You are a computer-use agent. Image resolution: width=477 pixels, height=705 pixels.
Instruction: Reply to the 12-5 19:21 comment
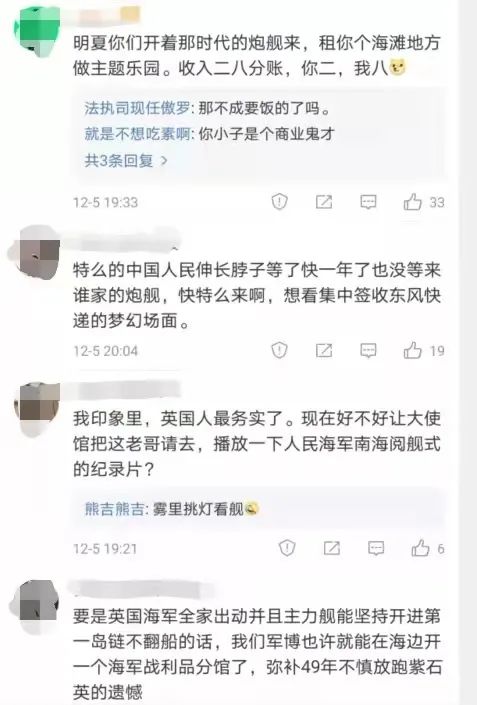(376, 548)
